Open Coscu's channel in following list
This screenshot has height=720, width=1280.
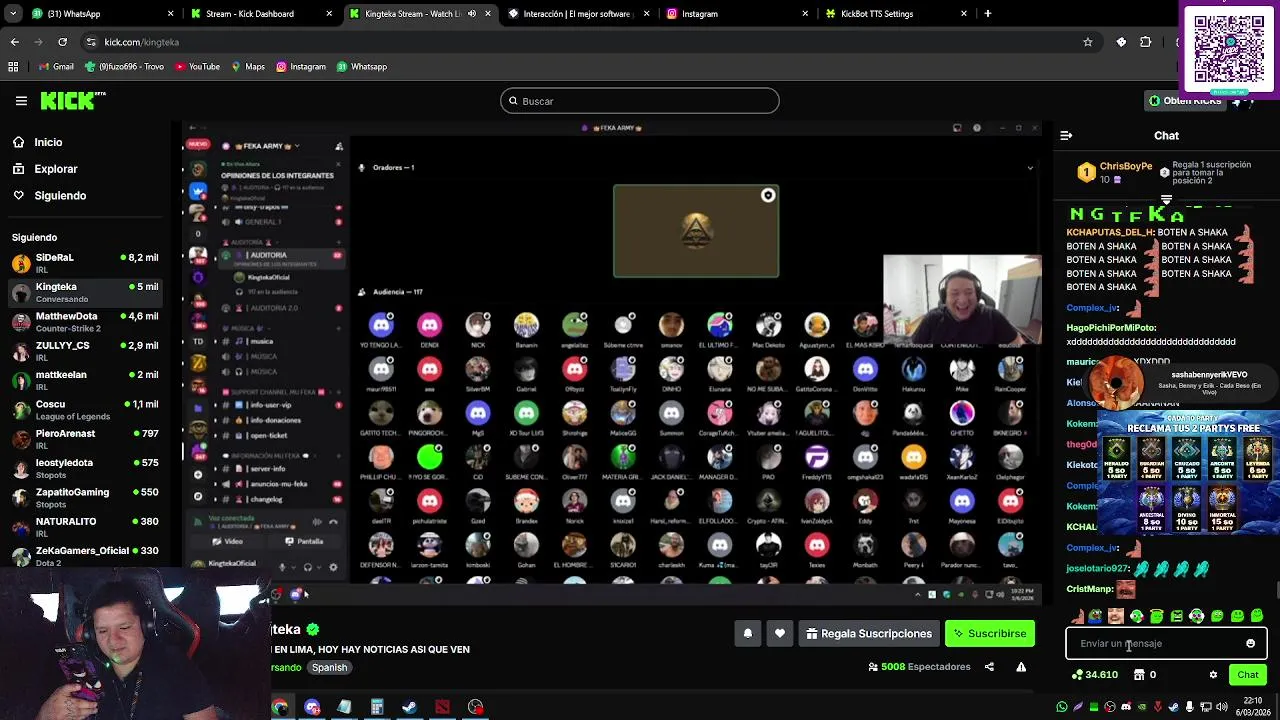(x=86, y=409)
